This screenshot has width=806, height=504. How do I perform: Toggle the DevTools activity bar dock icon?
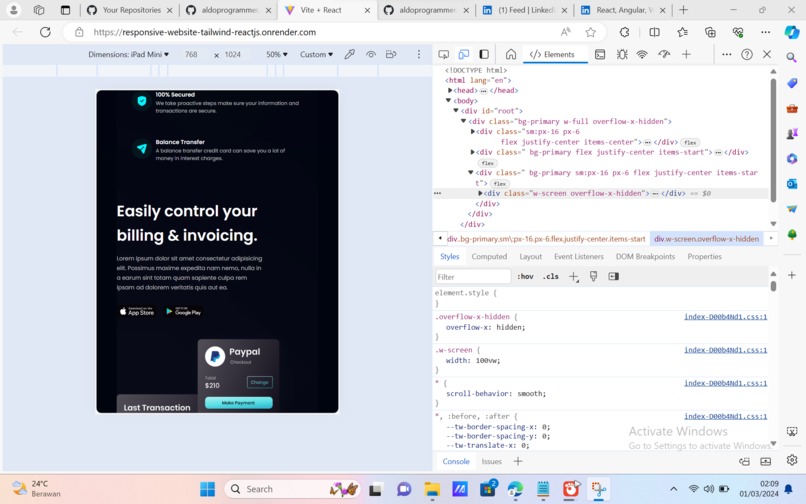point(484,55)
